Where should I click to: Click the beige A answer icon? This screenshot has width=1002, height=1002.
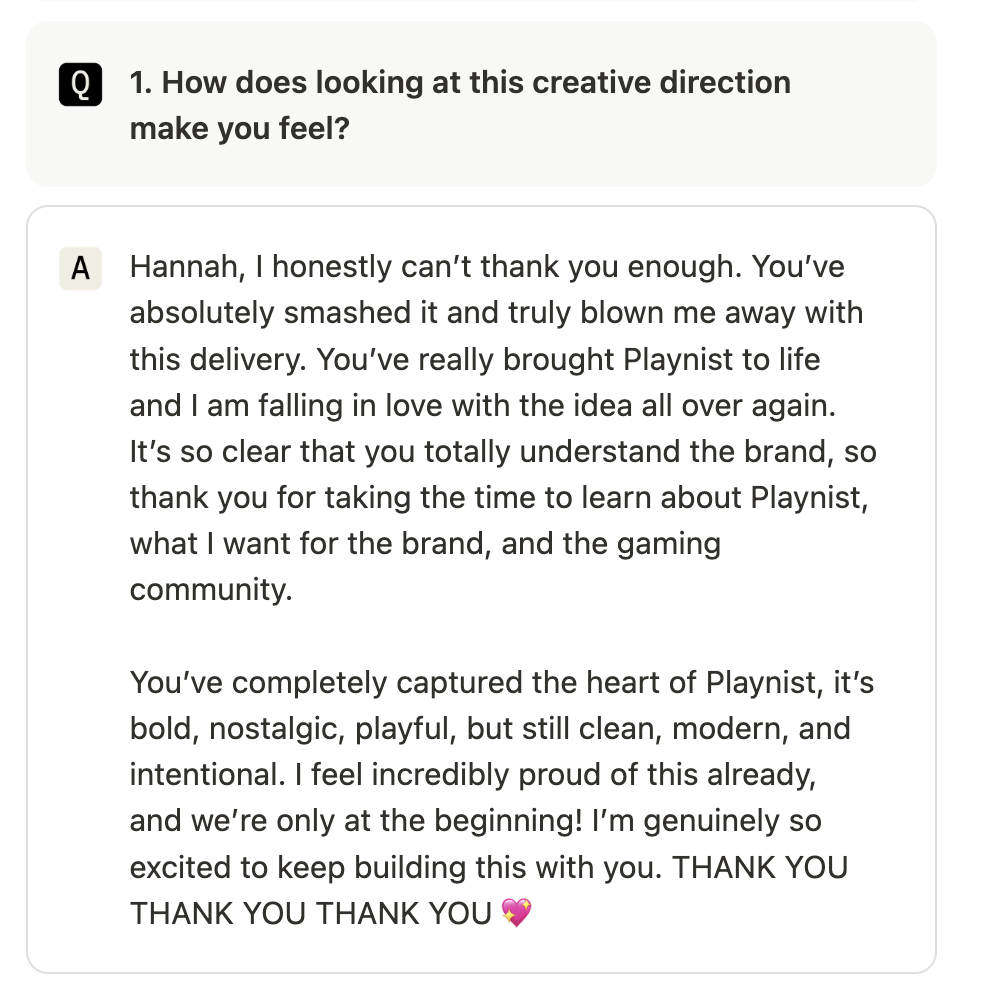pos(81,268)
